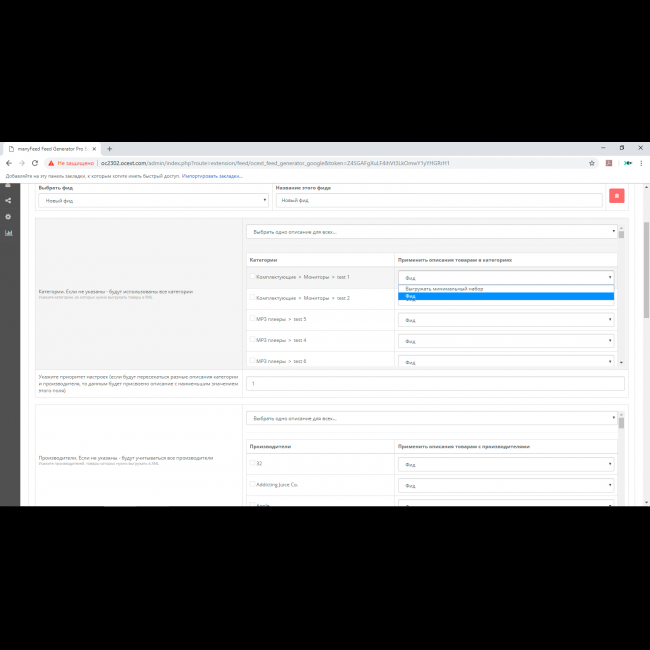Check the 'MP3 плееры > test 5' category
Image resolution: width=650 pixels, height=650 pixels.
tap(252, 319)
